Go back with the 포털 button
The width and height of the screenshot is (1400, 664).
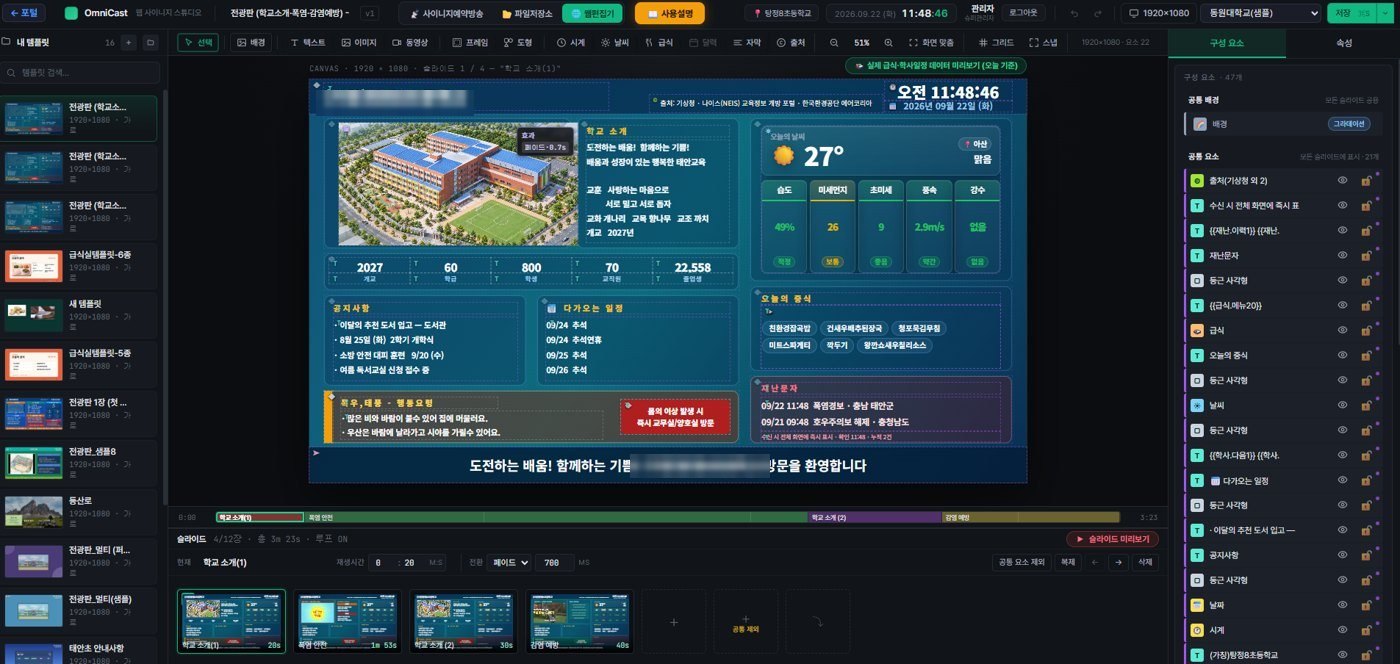pyautogui.click(x=23, y=13)
